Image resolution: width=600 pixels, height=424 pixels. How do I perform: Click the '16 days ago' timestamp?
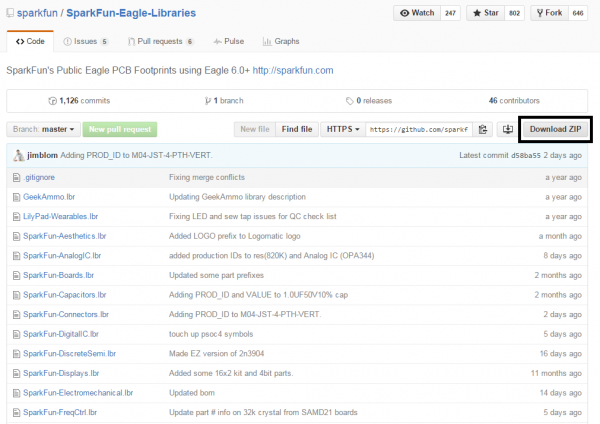pyautogui.click(x=561, y=354)
